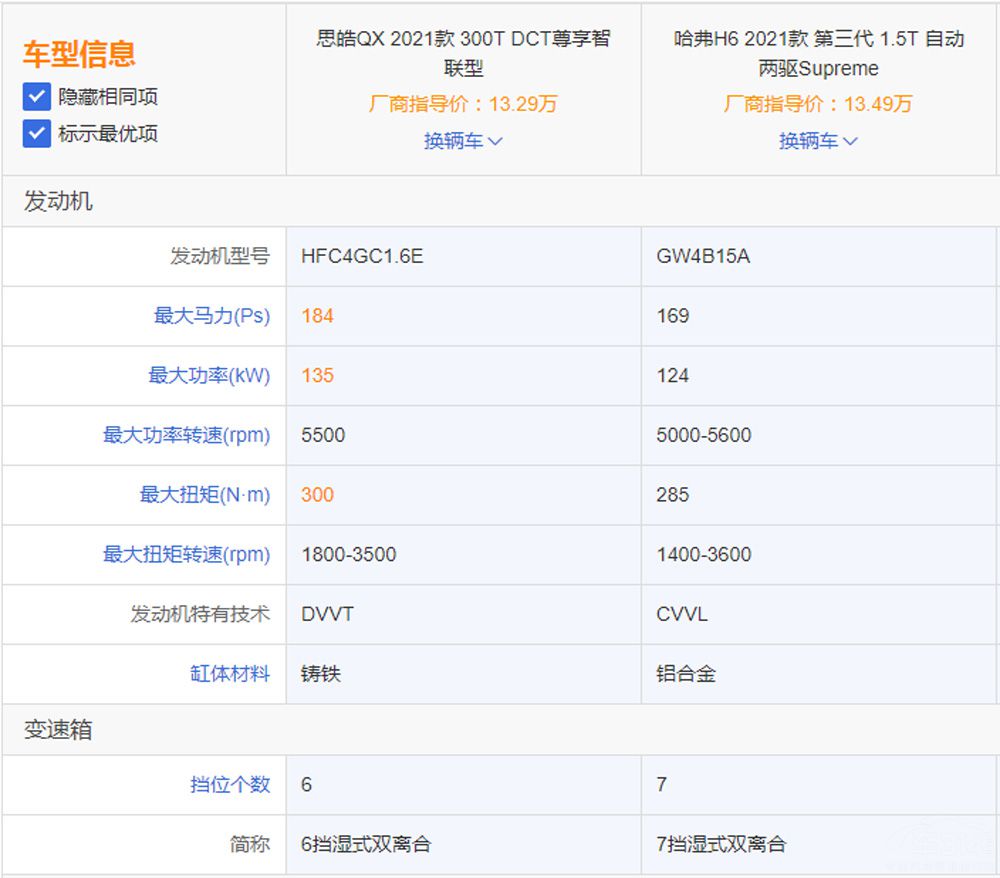Click the highlighted 300 torque value
This screenshot has width=1000, height=878.
317,495
